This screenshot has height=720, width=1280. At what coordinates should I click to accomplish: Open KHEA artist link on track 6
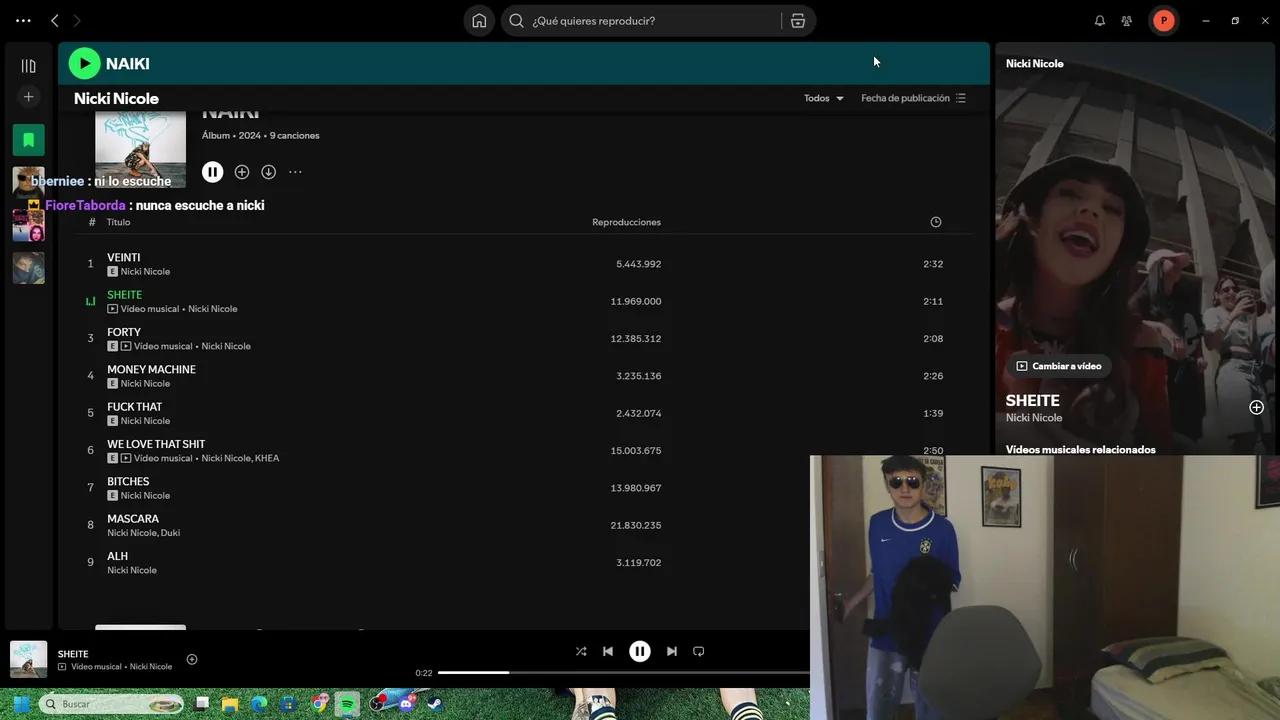tap(267, 459)
